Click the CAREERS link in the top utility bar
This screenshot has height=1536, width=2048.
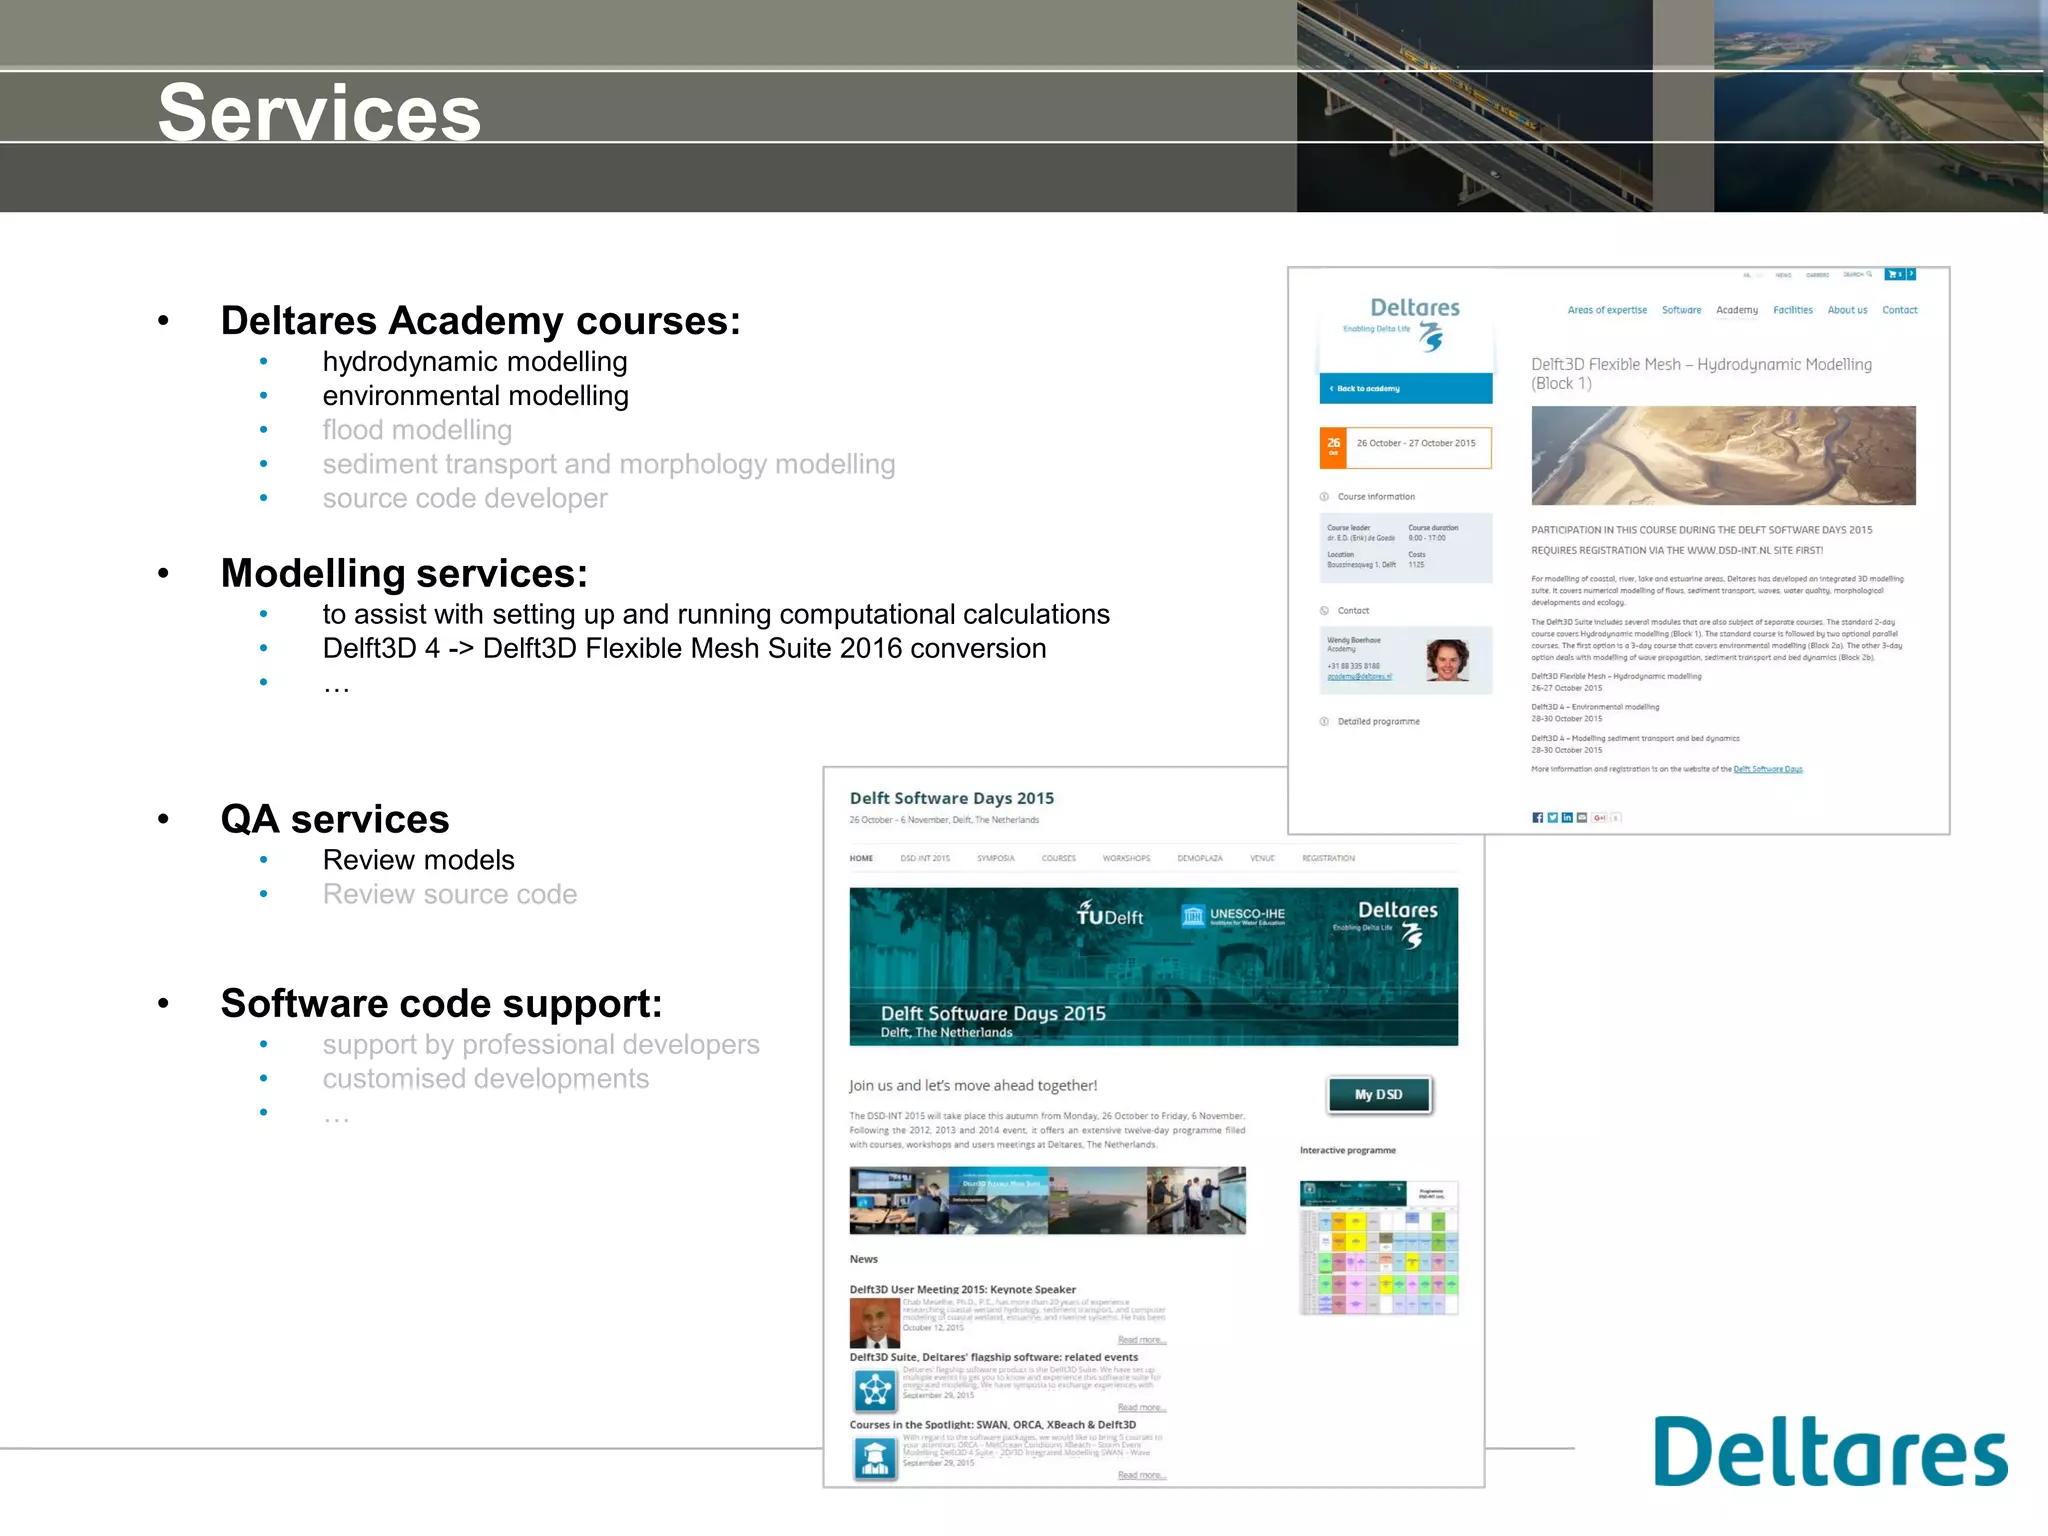pos(1817,275)
